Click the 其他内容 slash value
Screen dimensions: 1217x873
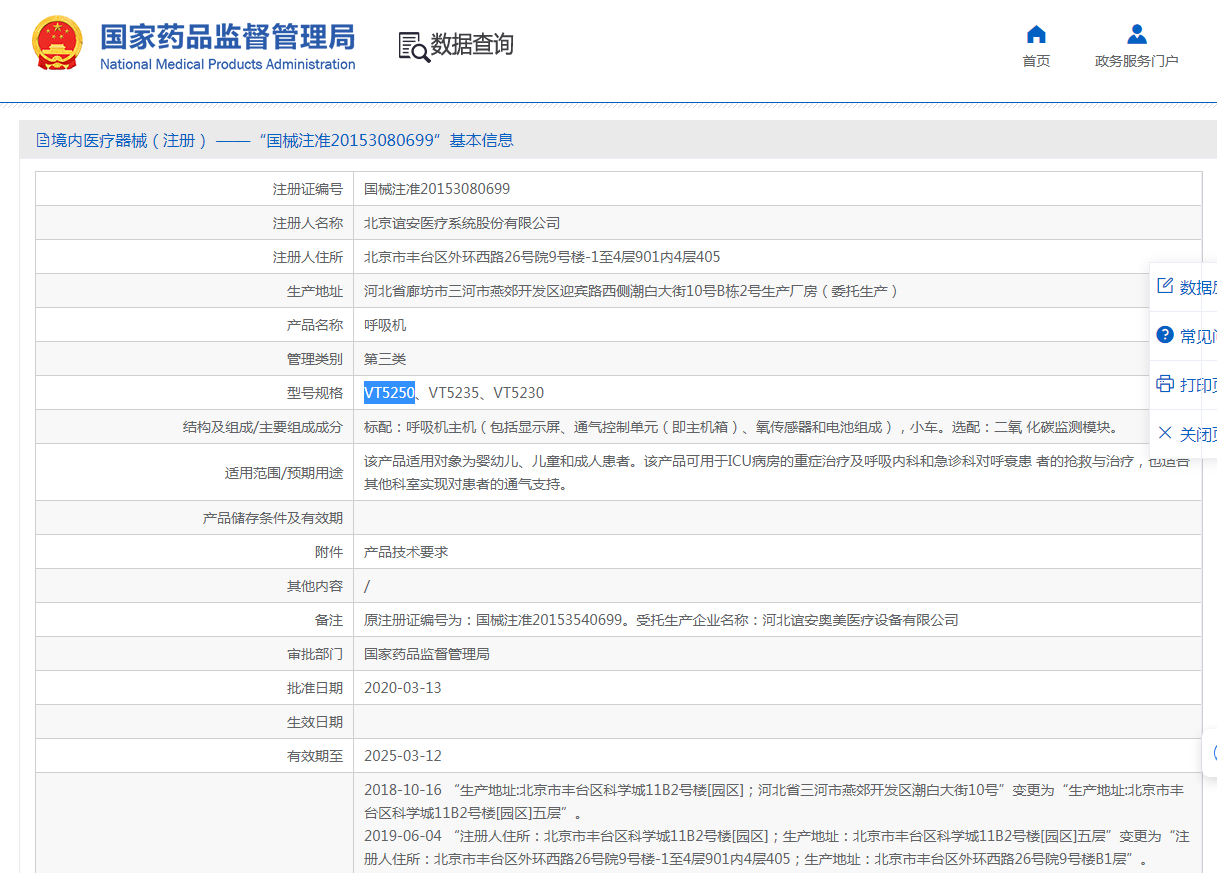pos(367,586)
